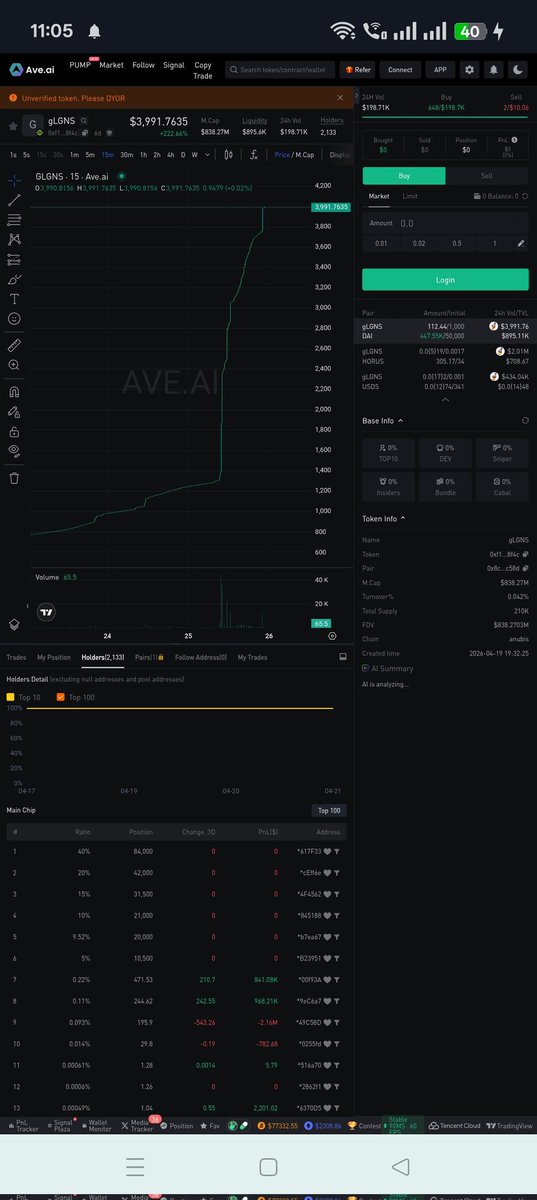537x1200 pixels.
Task: Click the Connect wallet button
Action: (x=400, y=70)
